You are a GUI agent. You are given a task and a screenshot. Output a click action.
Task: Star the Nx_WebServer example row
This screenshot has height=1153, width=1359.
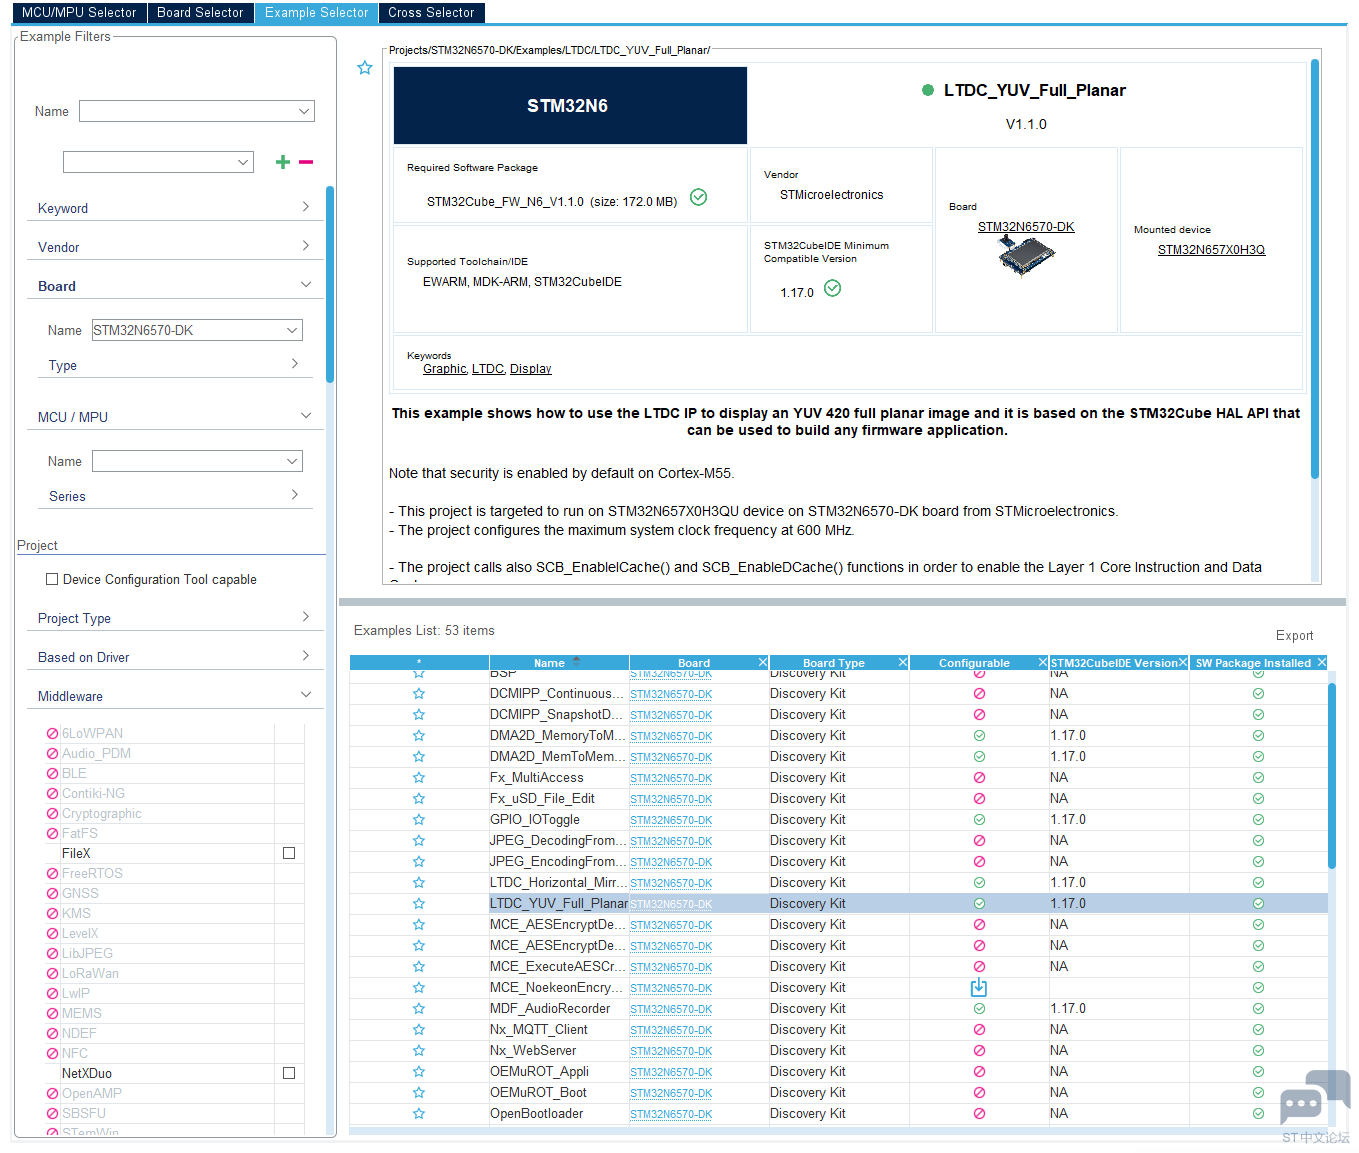419,1051
